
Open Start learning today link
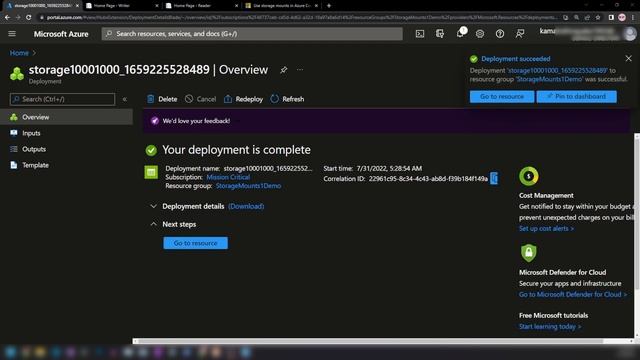pyautogui.click(x=550, y=327)
